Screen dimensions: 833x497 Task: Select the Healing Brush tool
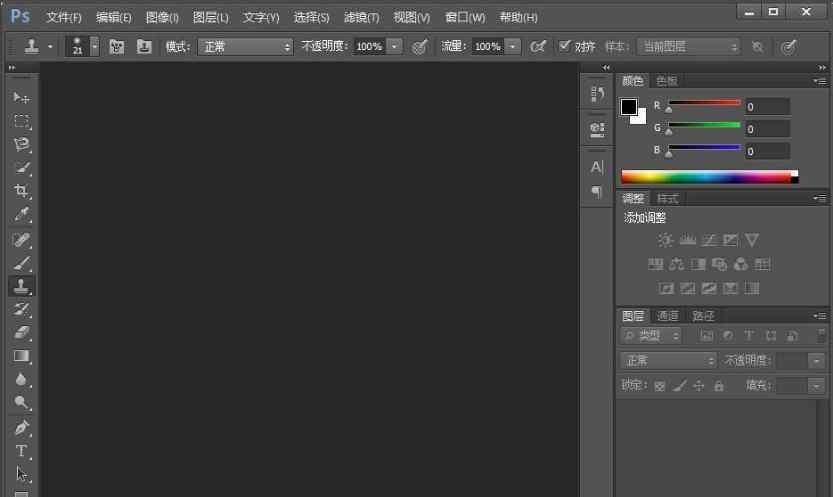[21, 240]
